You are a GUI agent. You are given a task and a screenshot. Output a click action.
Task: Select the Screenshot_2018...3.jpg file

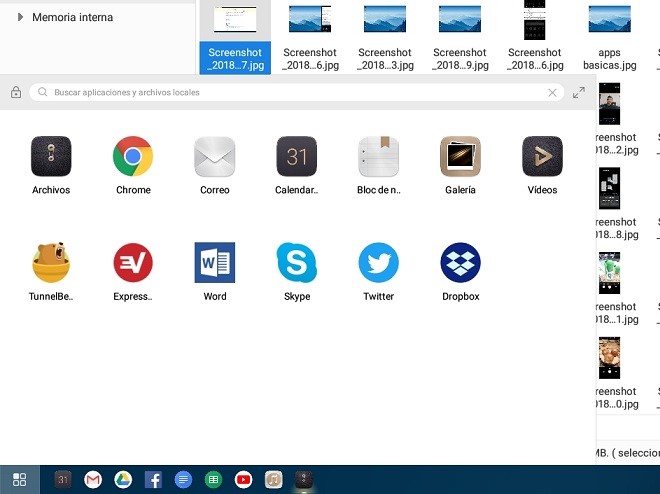click(385, 37)
